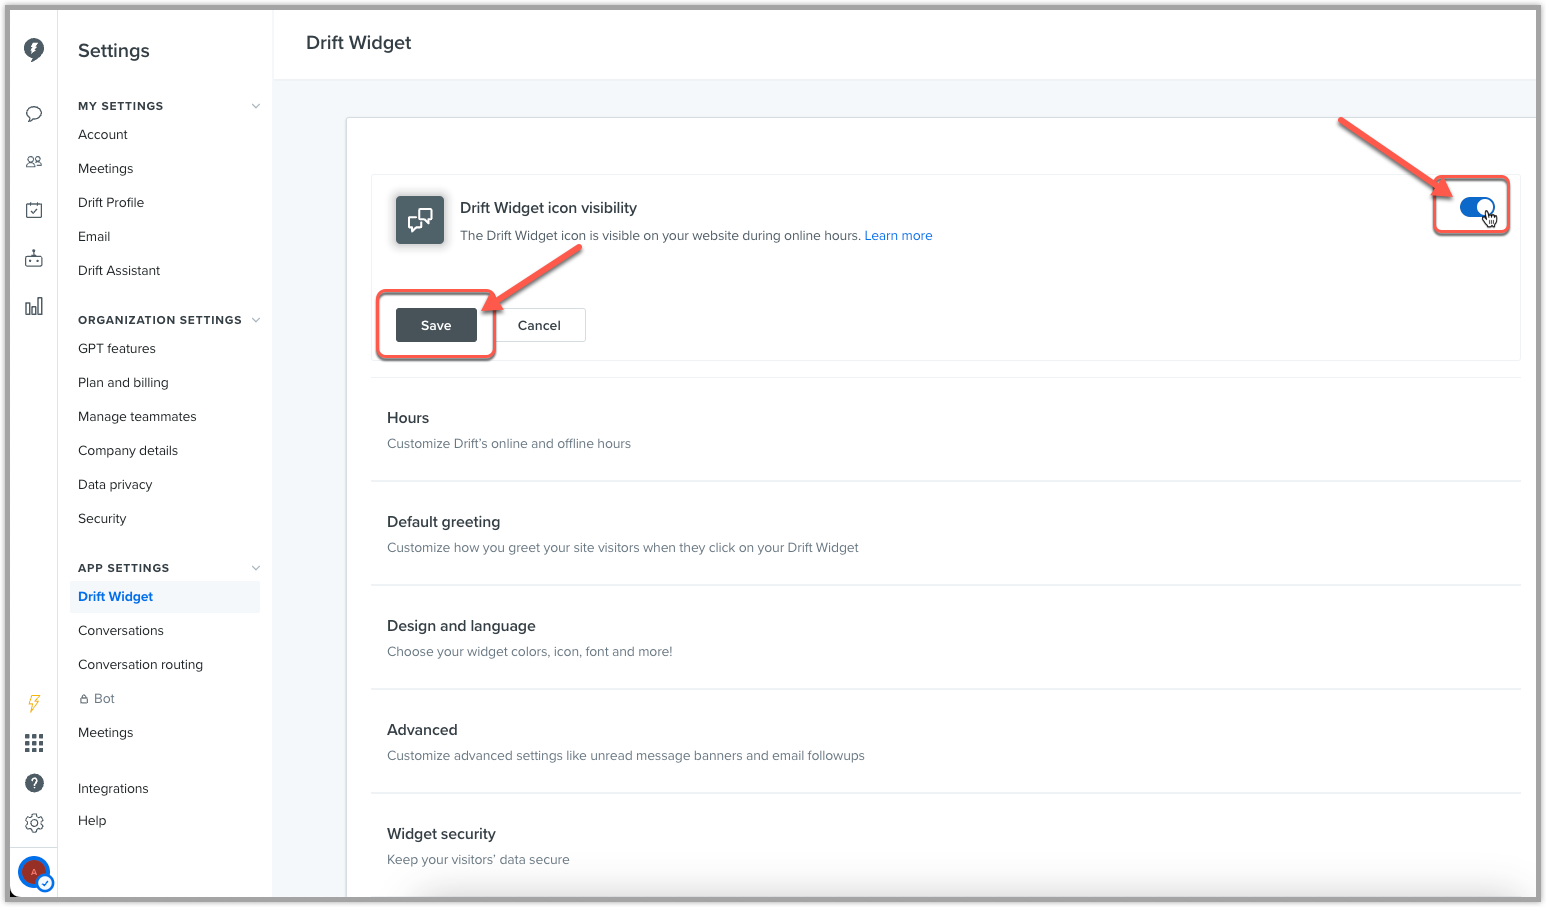Open the Help question mark icon

34,783
